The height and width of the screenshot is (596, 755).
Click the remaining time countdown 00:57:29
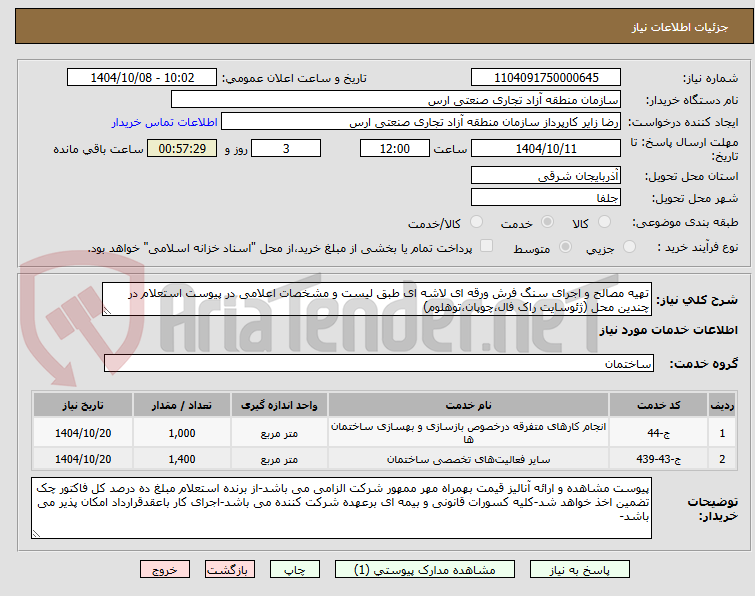pos(182,148)
